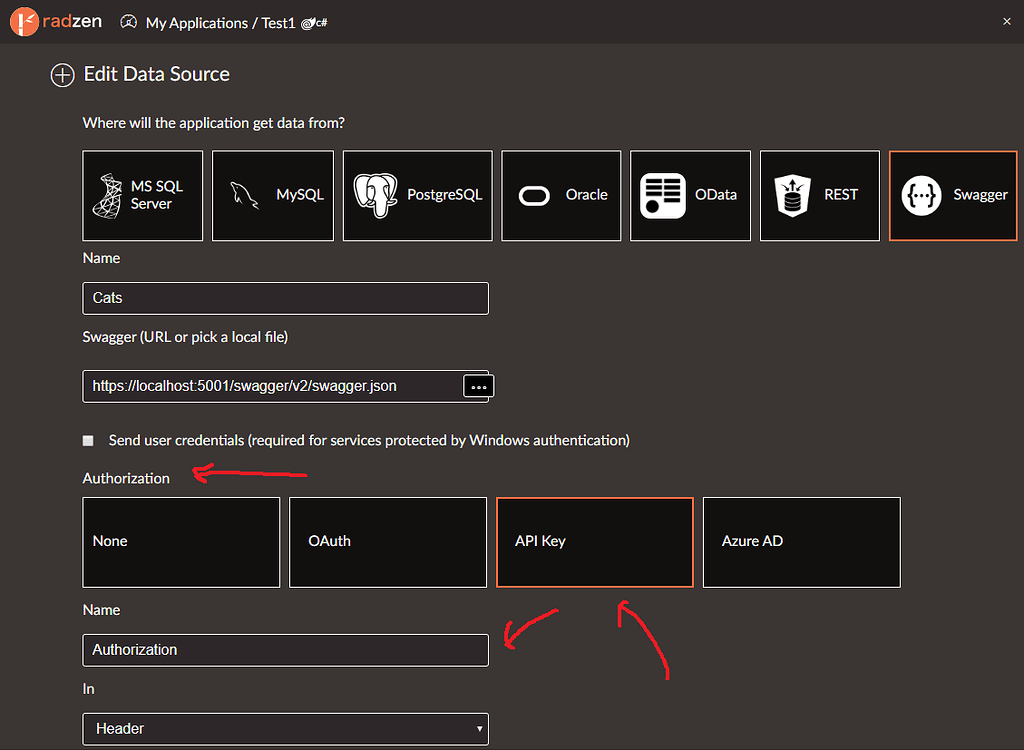Viewport: 1024px width, 750px height.
Task: Select None as authorization type
Action: (x=180, y=541)
